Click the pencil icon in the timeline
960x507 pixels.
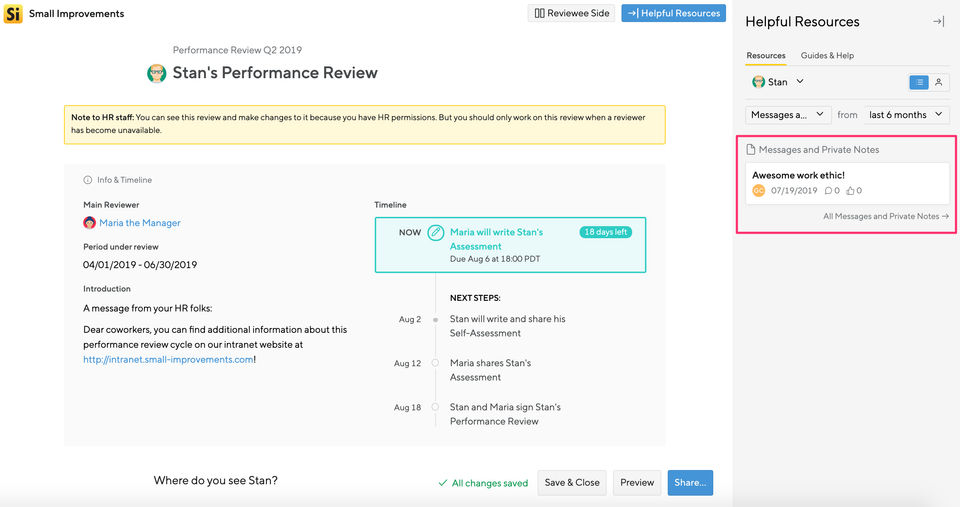[435, 232]
